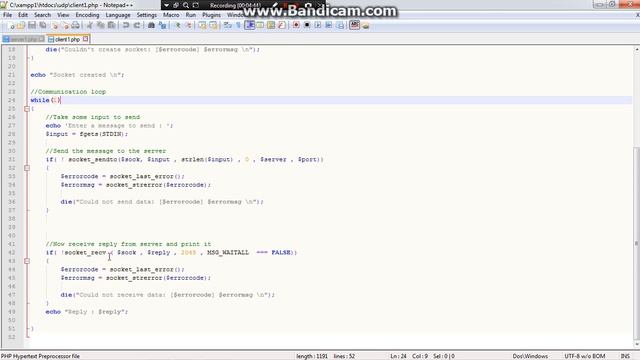Click line number 50 in the margin
This screenshot has height=360, width=640.
coord(11,320)
